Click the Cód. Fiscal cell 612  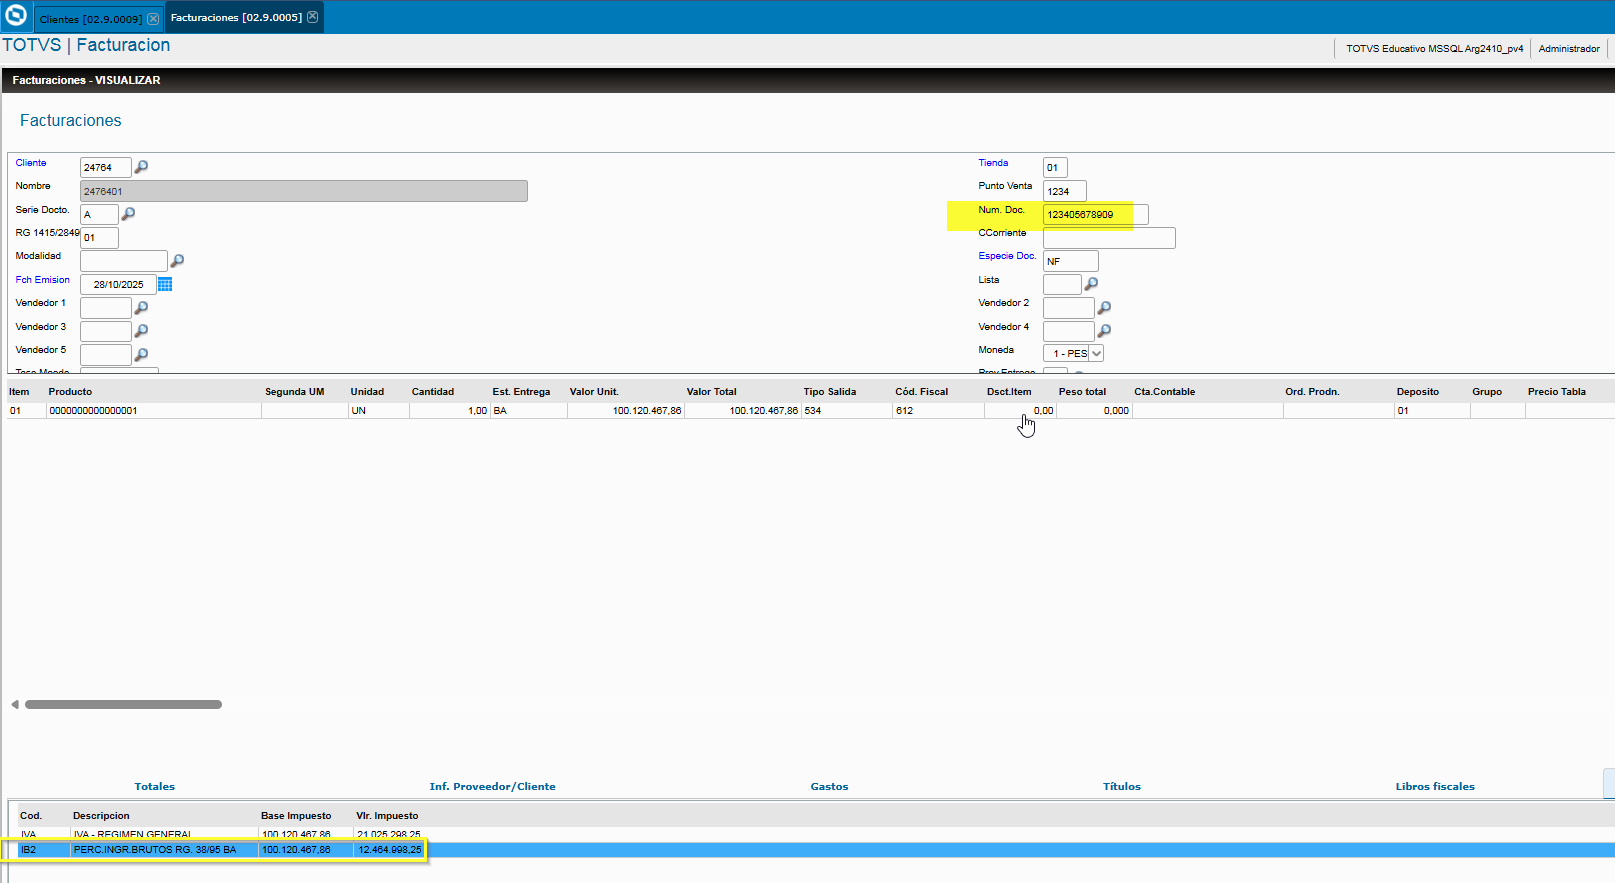click(x=938, y=411)
